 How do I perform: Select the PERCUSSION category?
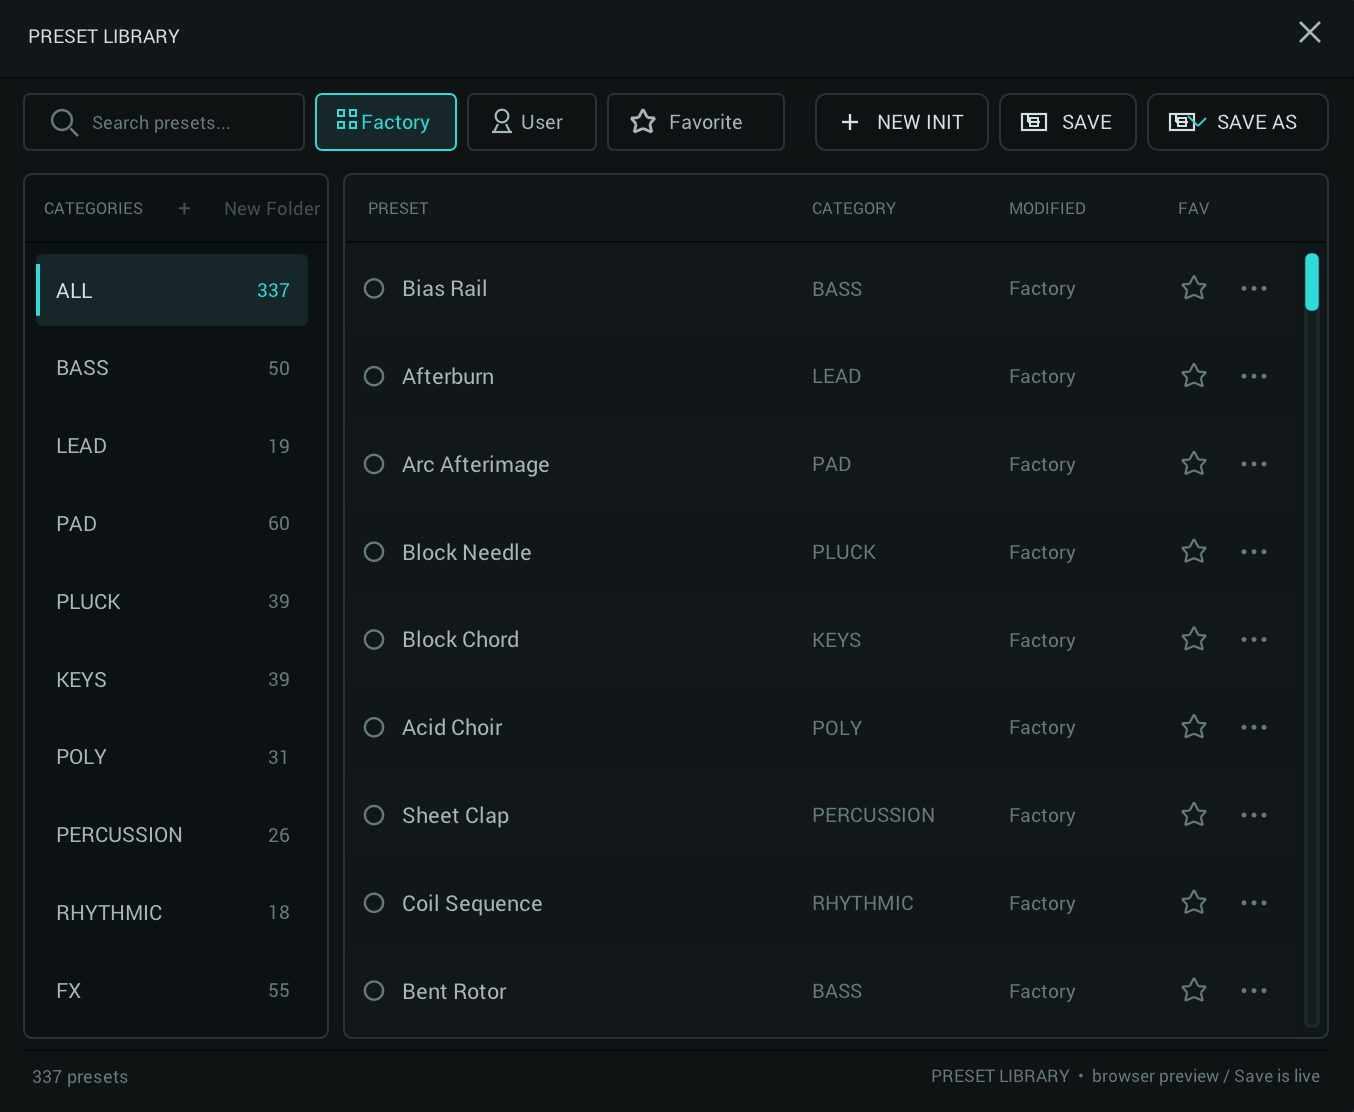(172, 835)
